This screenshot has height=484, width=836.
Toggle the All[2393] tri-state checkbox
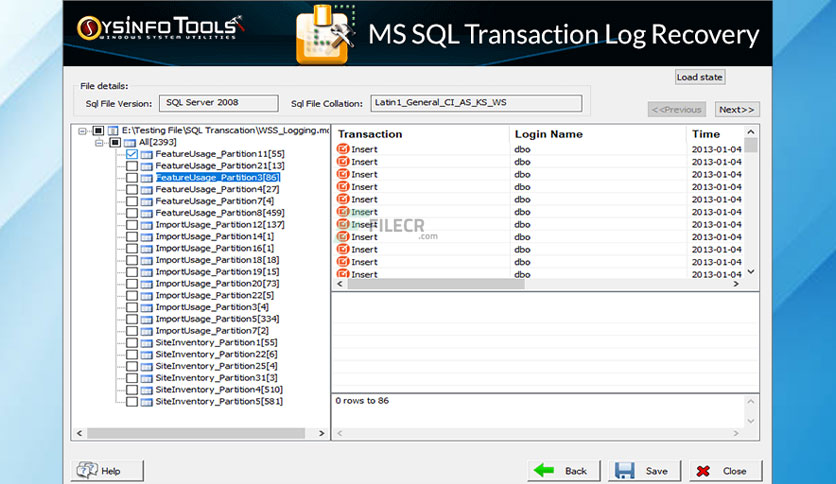[x=115, y=142]
